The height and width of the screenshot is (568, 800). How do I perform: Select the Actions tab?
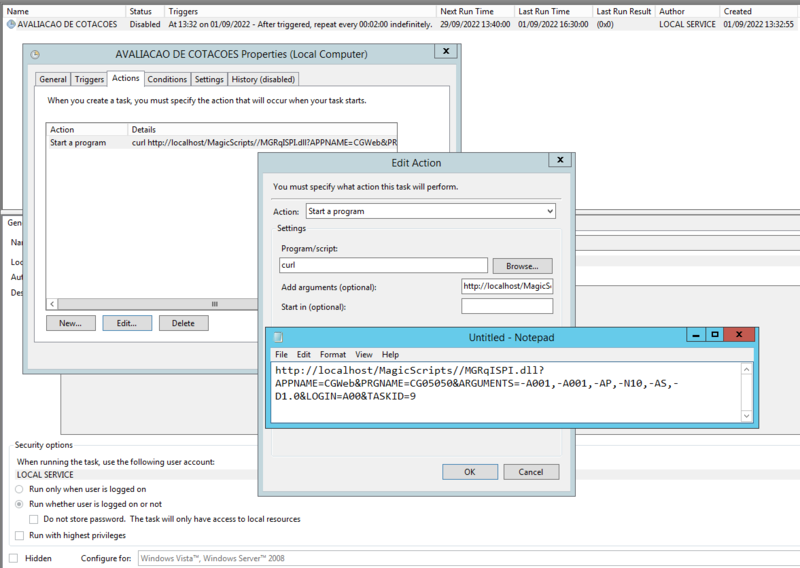coord(126,78)
